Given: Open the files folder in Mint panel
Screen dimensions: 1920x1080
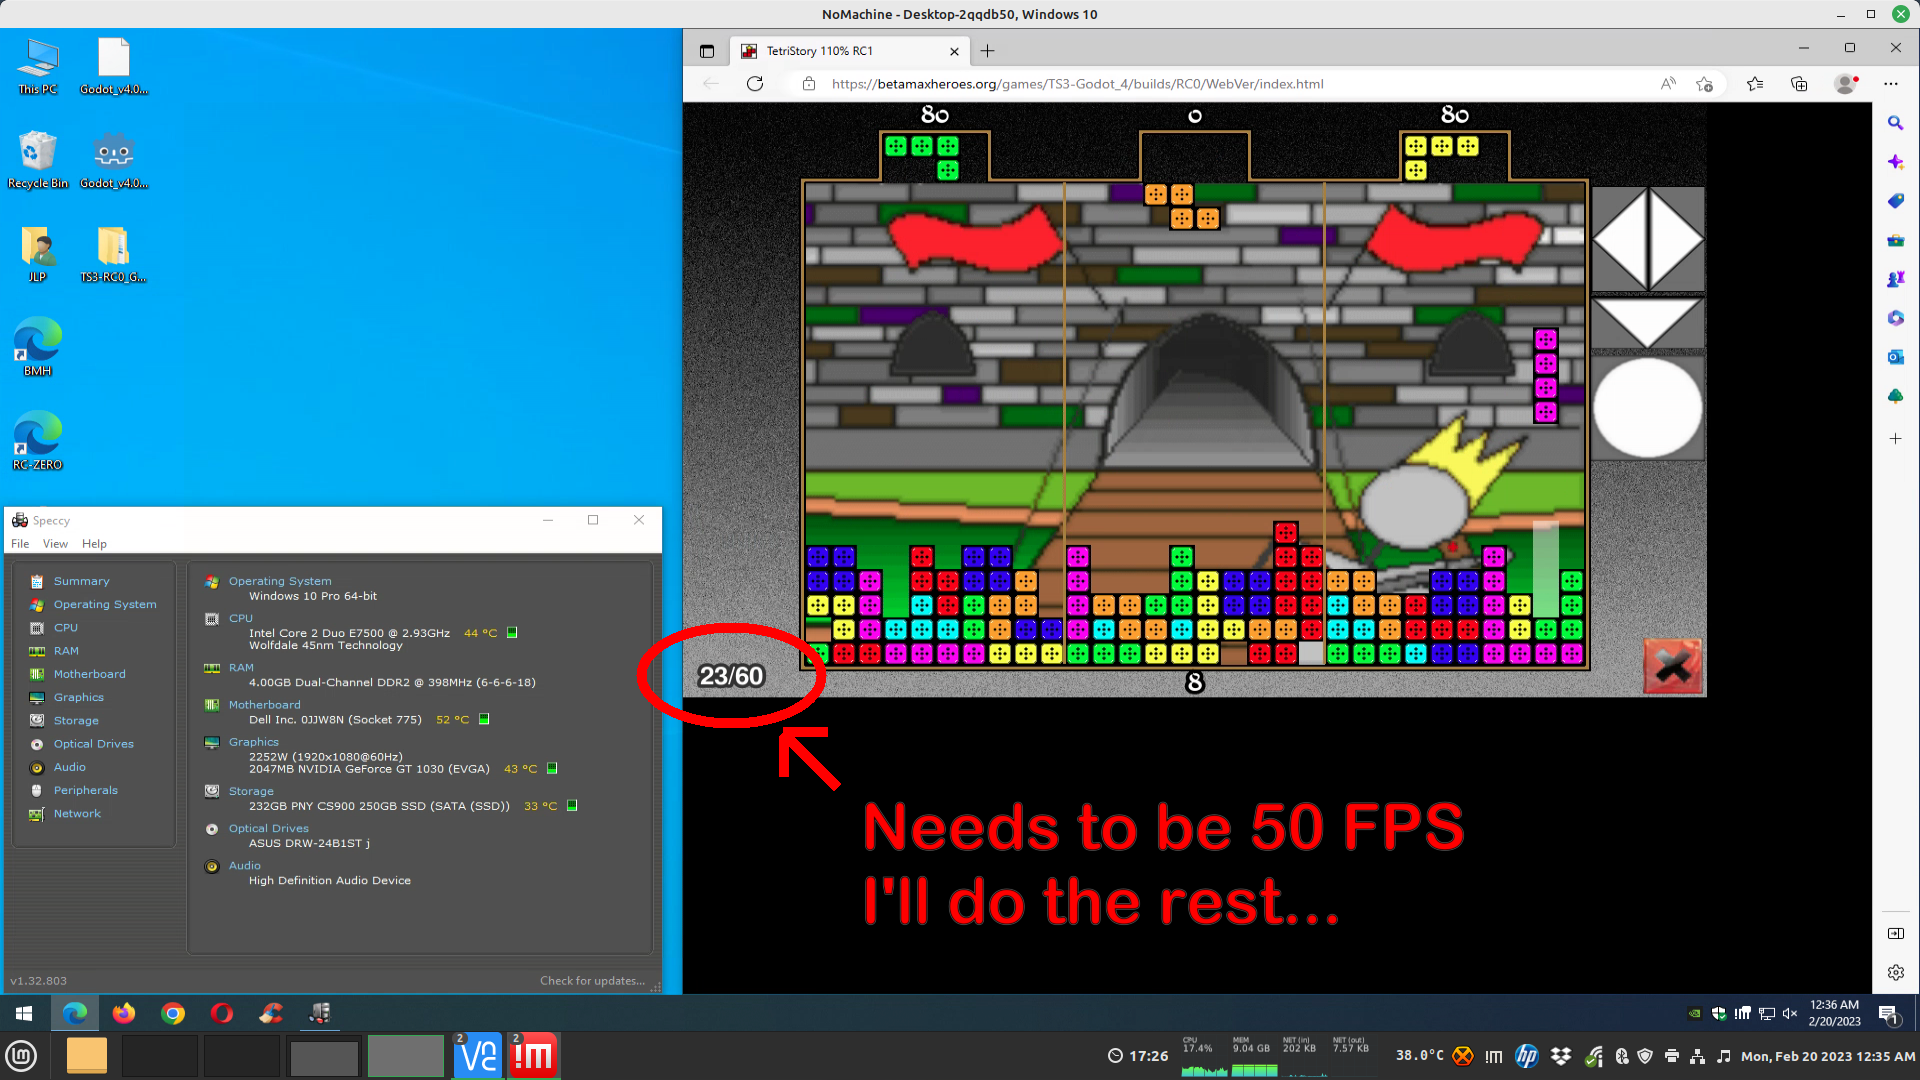Looking at the screenshot, I should pos(87,1056).
